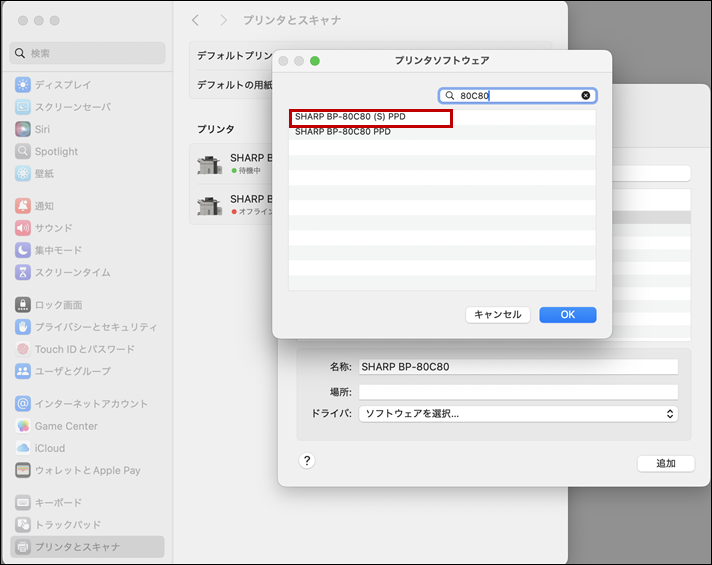
Task: Confirm with the OK button
Action: pos(568,315)
